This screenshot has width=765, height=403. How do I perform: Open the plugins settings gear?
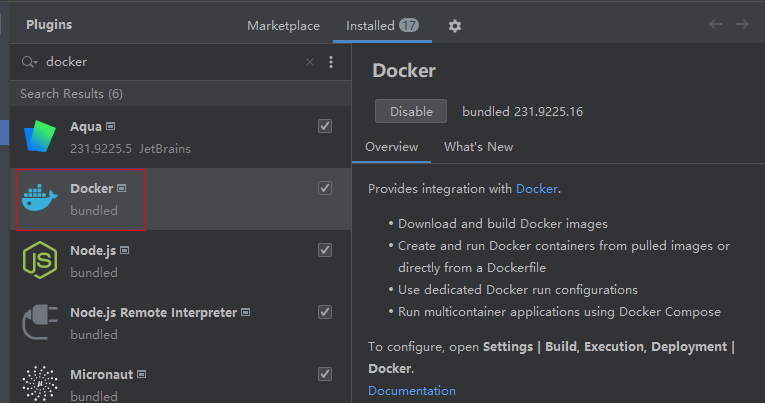(x=455, y=26)
